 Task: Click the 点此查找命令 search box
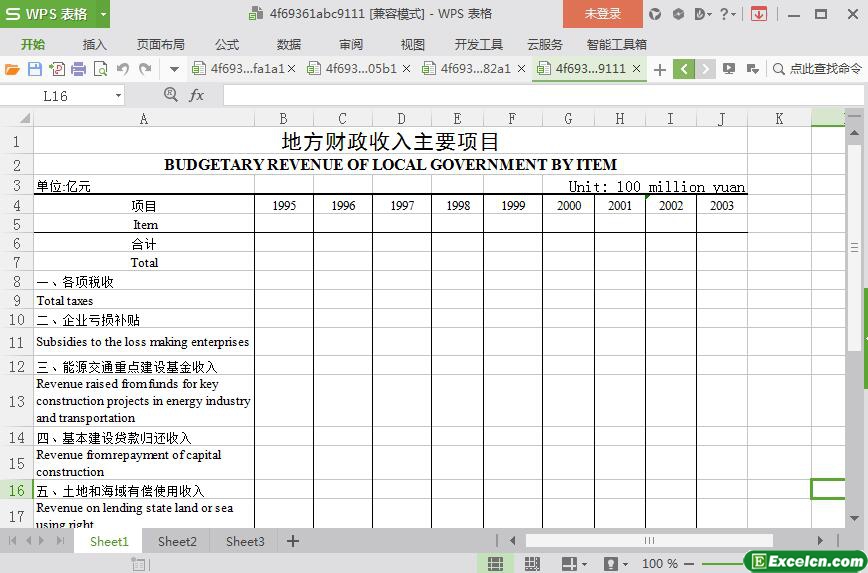coord(818,69)
